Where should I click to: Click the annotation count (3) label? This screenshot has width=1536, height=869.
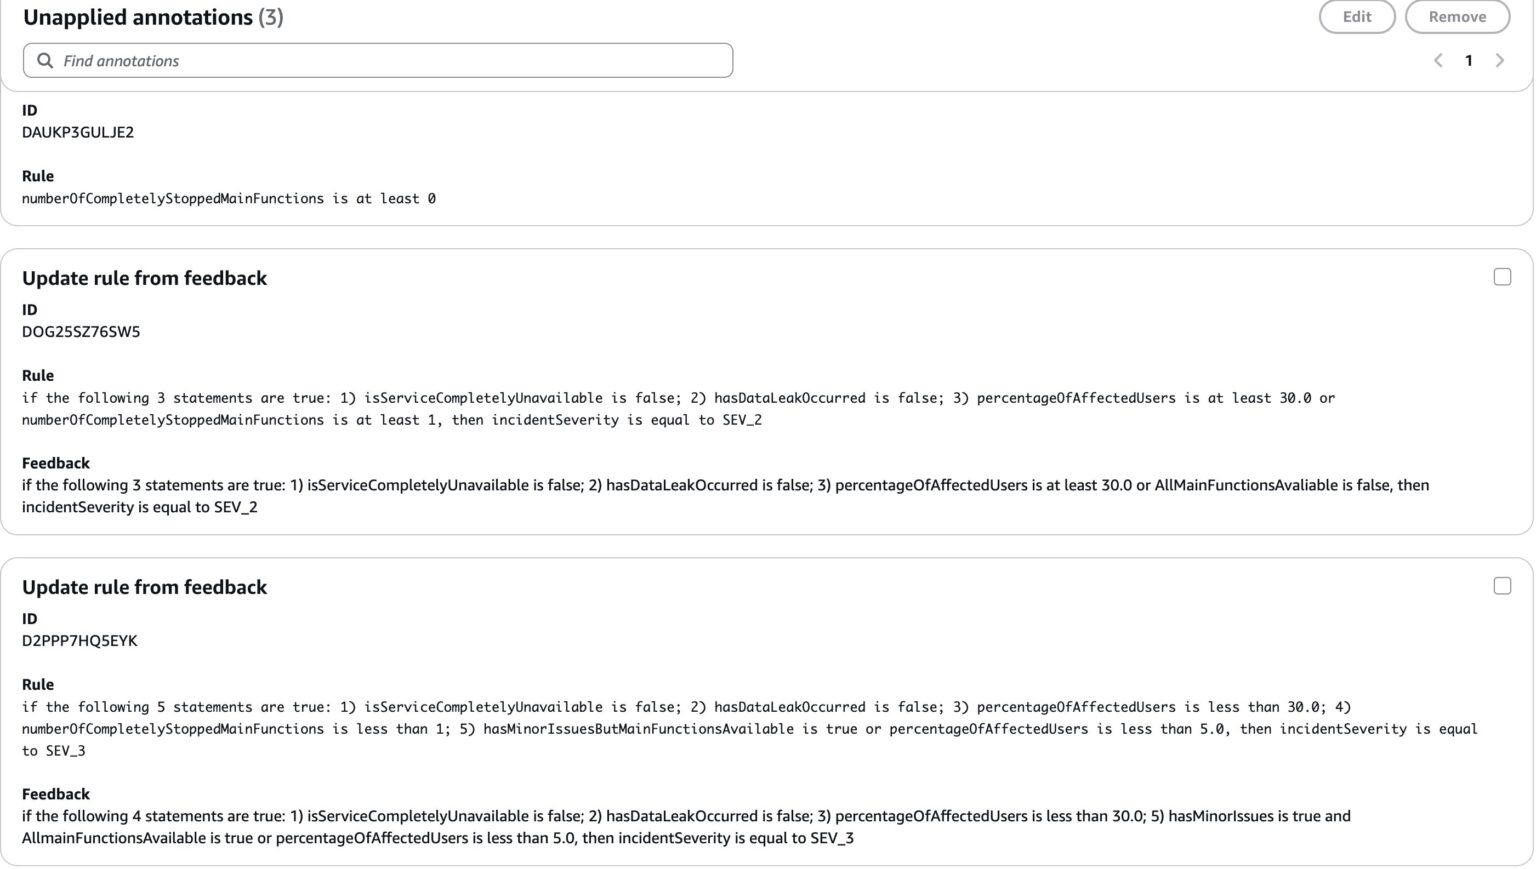(269, 17)
